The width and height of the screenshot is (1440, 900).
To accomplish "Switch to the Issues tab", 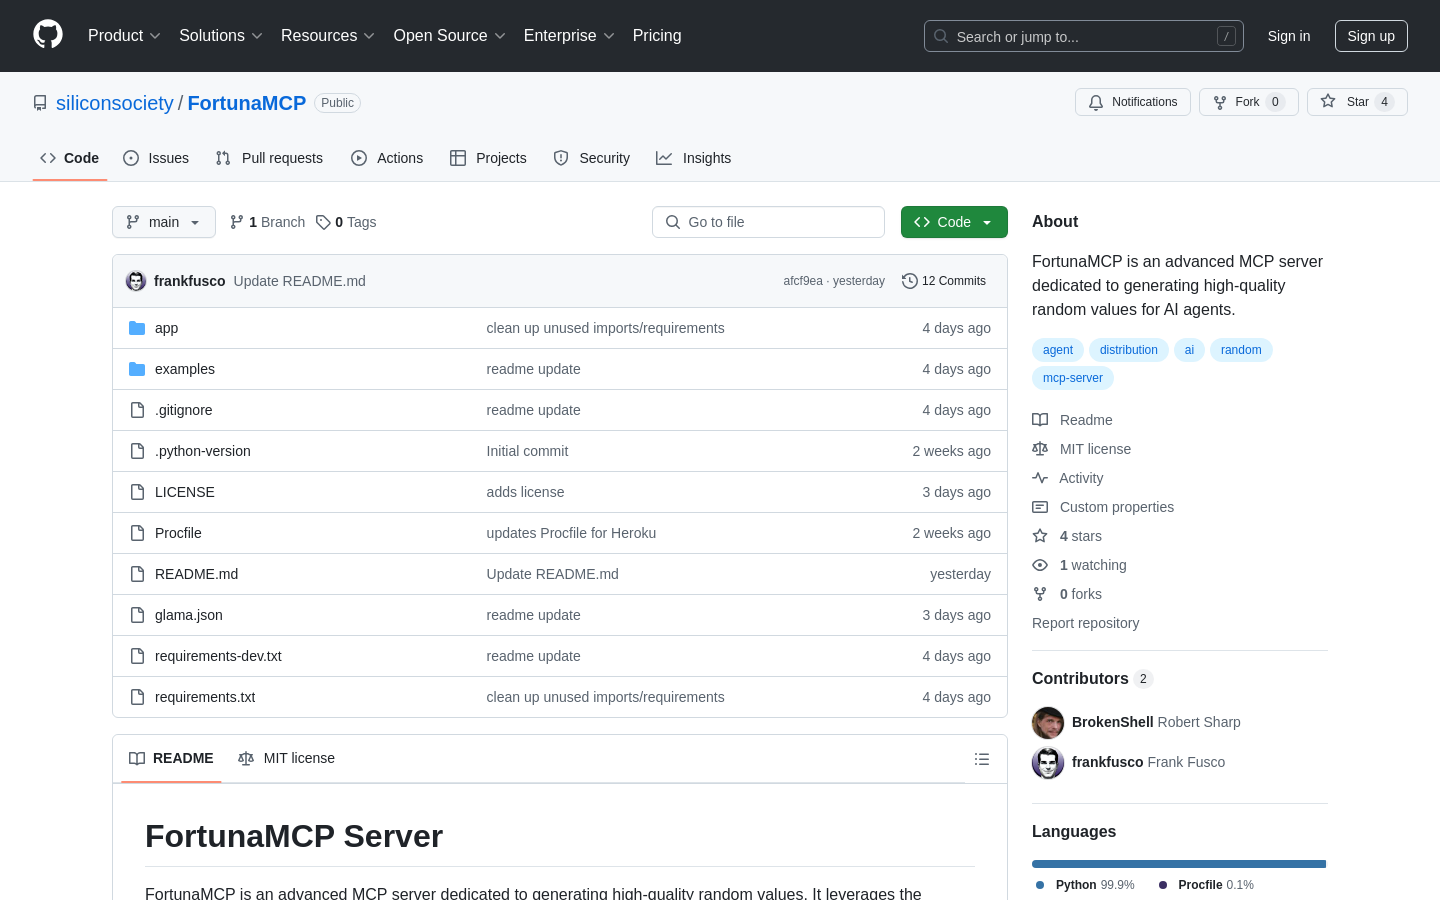I will [156, 158].
